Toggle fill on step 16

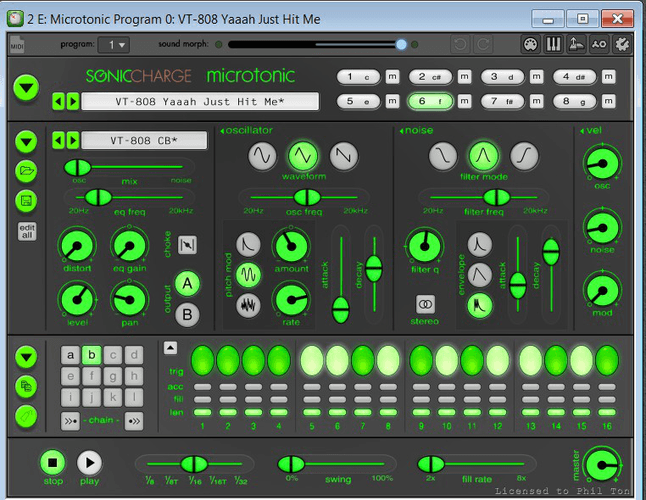607,399
